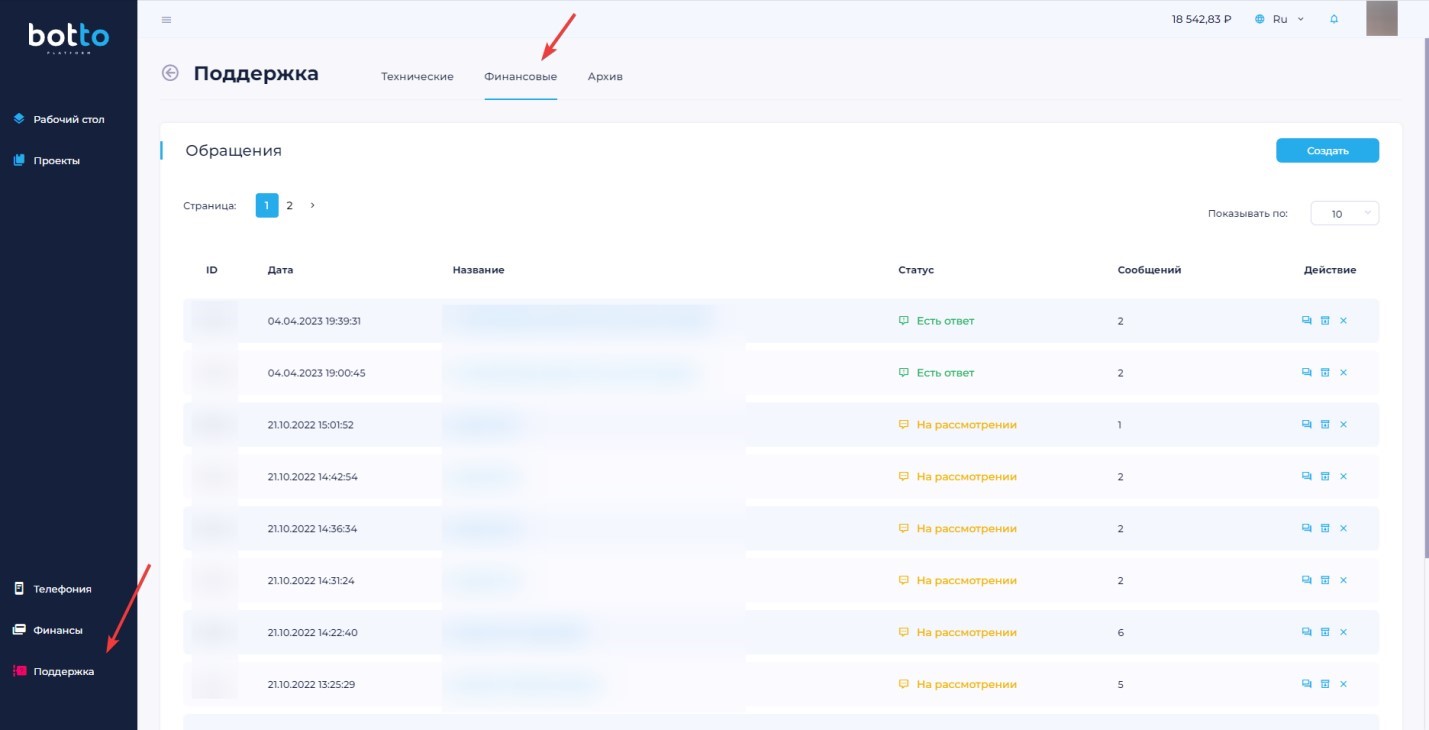The image size is (1429, 730).
Task: Go to next page using pagination chevron
Action: (312, 205)
